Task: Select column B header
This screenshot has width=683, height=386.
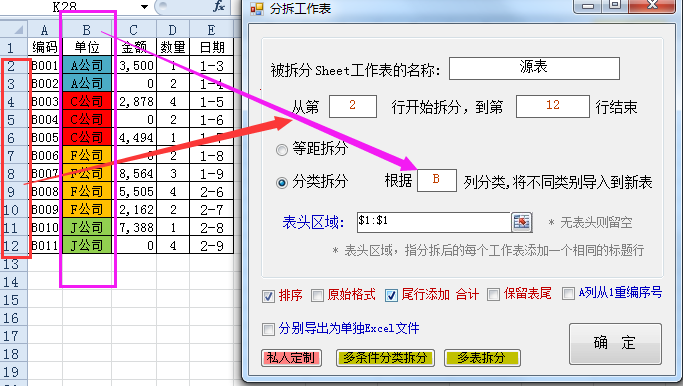Action: coord(87,30)
